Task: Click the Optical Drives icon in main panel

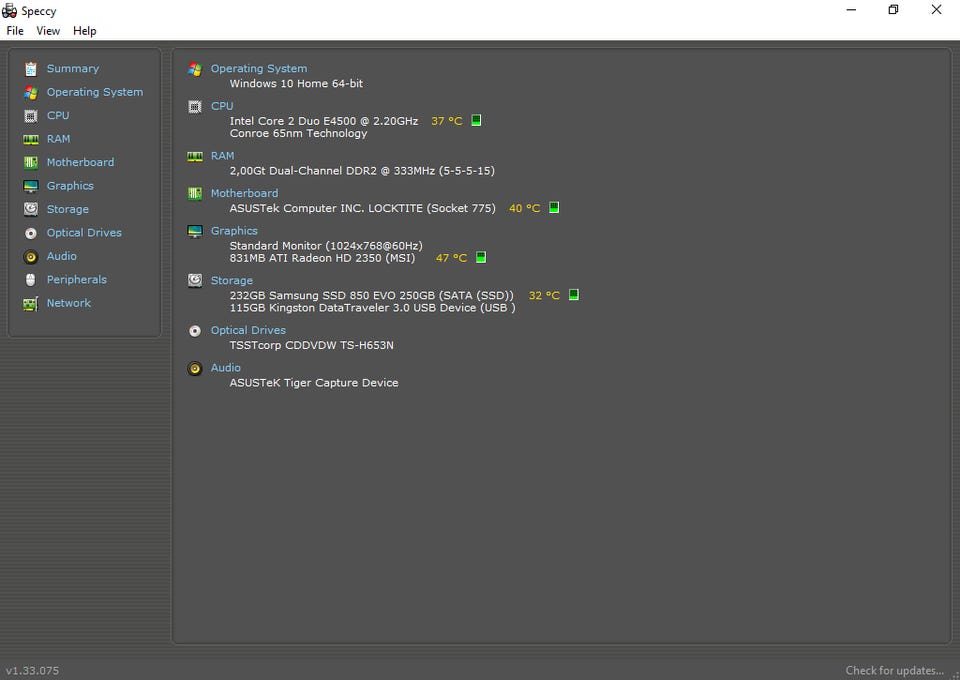Action: (195, 331)
